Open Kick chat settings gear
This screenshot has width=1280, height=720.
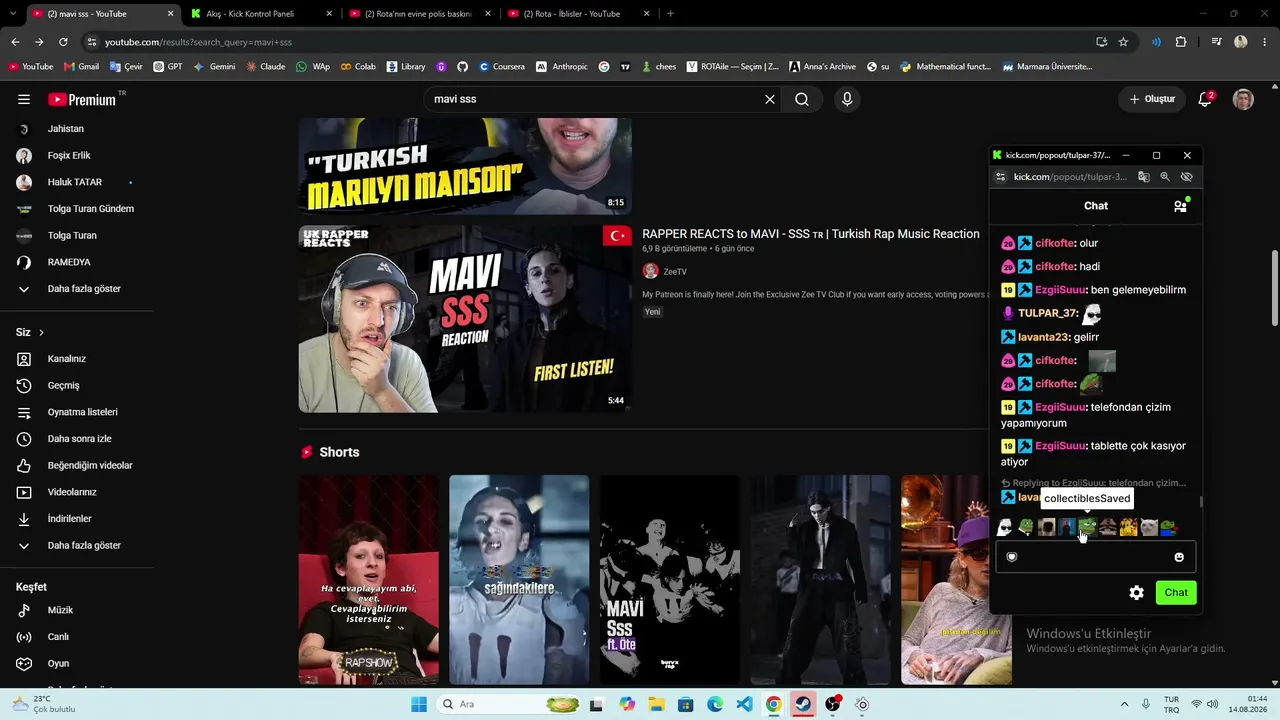click(x=1136, y=593)
